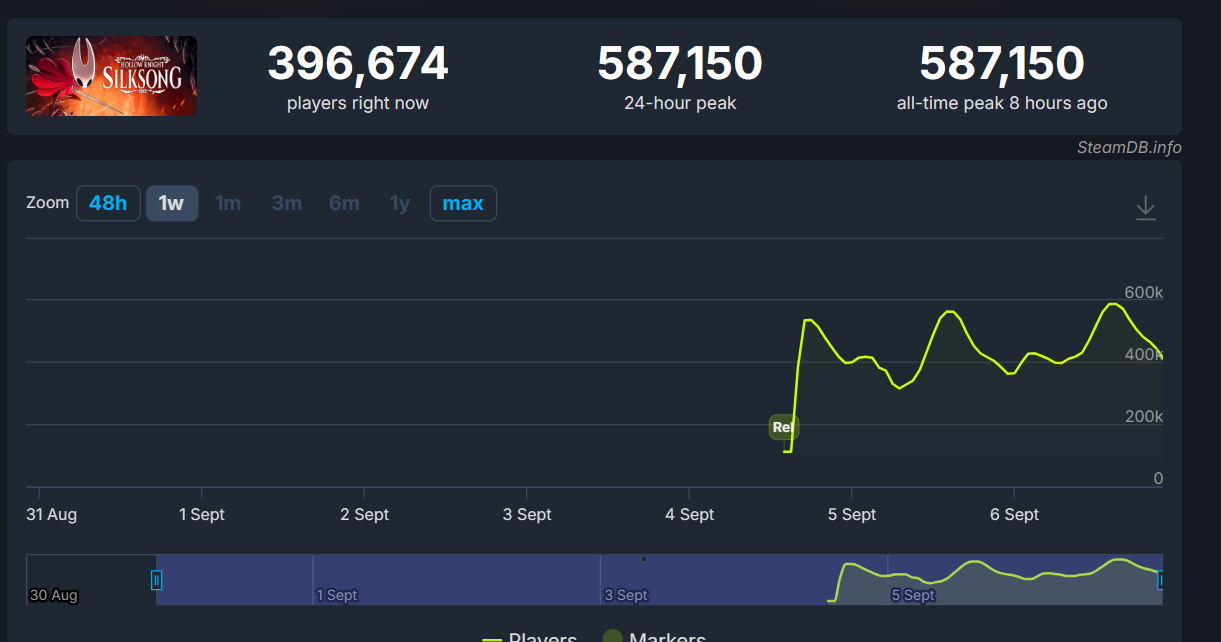Click the 3 Sept x-axis label on main chart
This screenshot has height=642, width=1221.
coord(527,514)
